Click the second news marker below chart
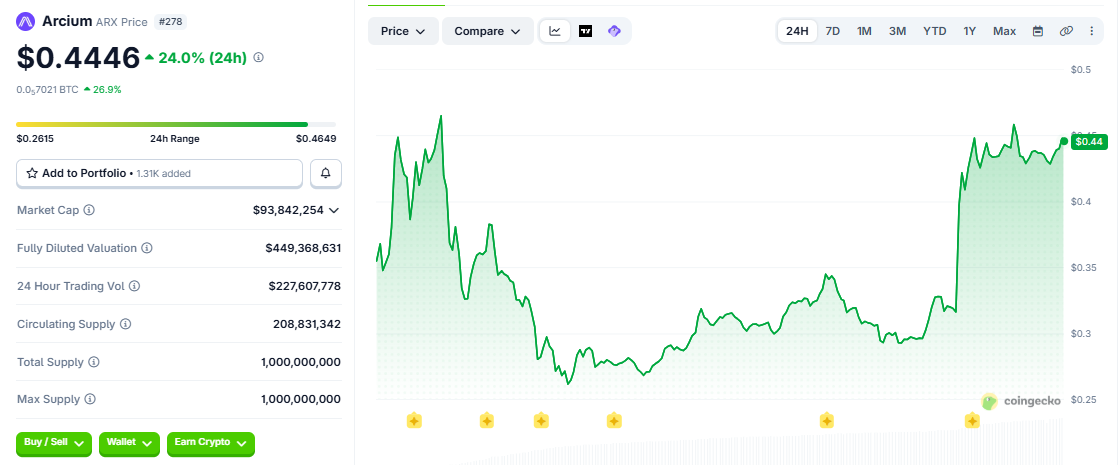This screenshot has width=1119, height=465. click(487, 421)
